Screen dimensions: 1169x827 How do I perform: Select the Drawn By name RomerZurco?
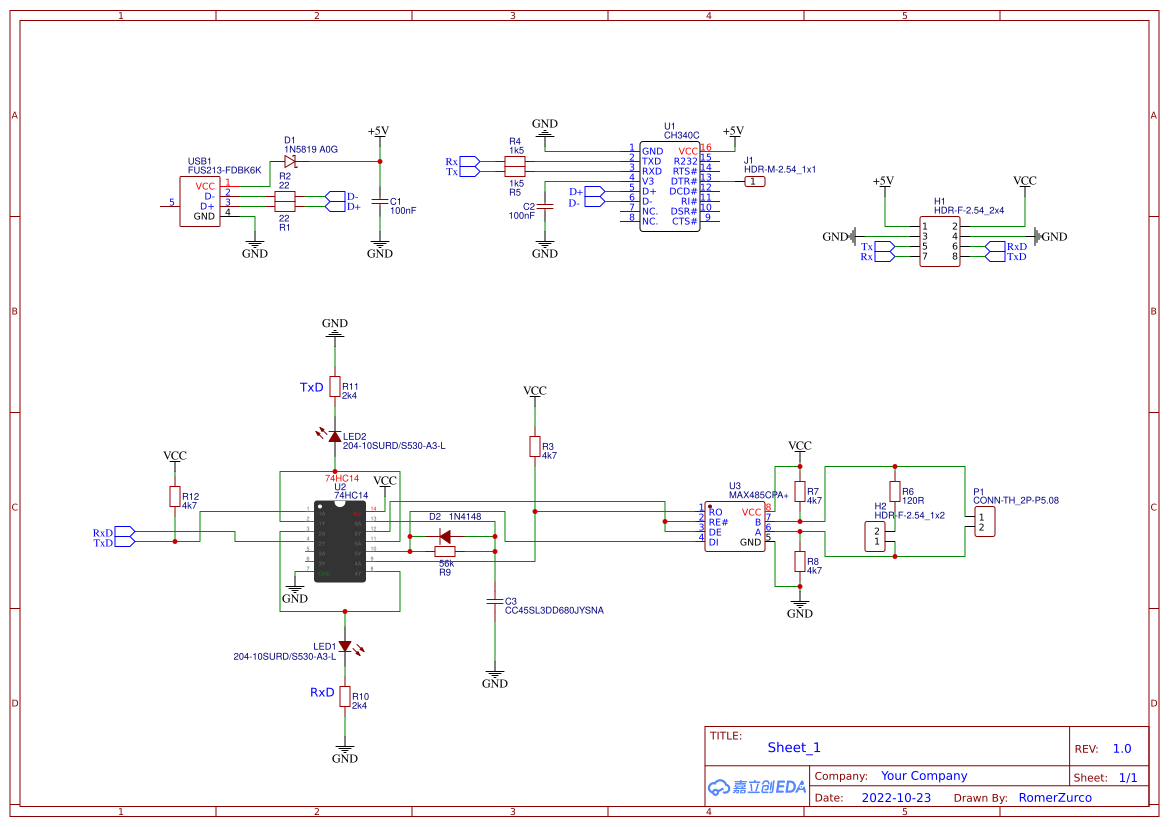(x=1055, y=797)
